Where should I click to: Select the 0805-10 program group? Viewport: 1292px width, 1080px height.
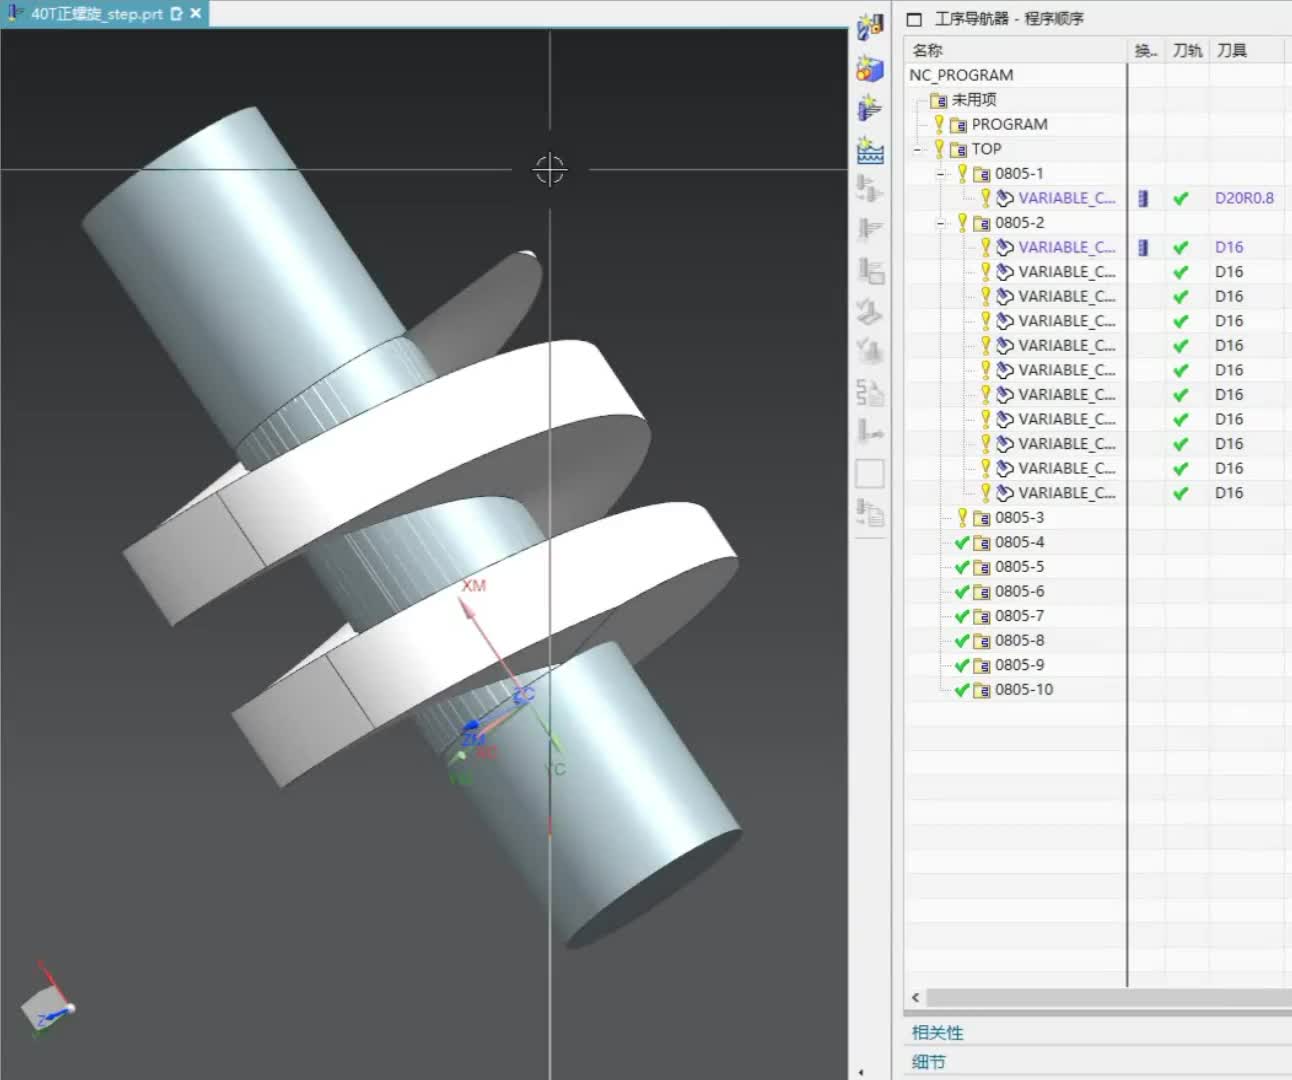pos(1024,690)
